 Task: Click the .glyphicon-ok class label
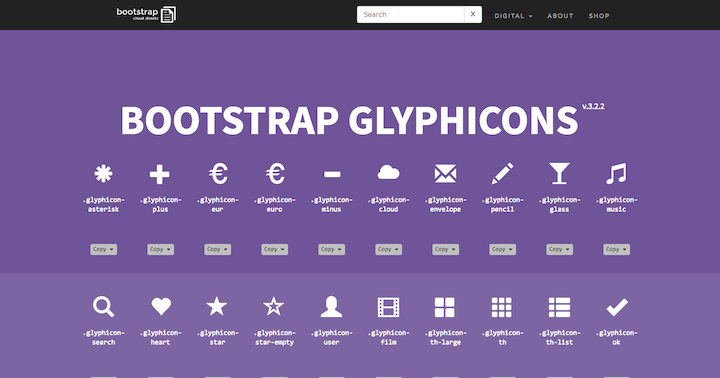tap(616, 337)
